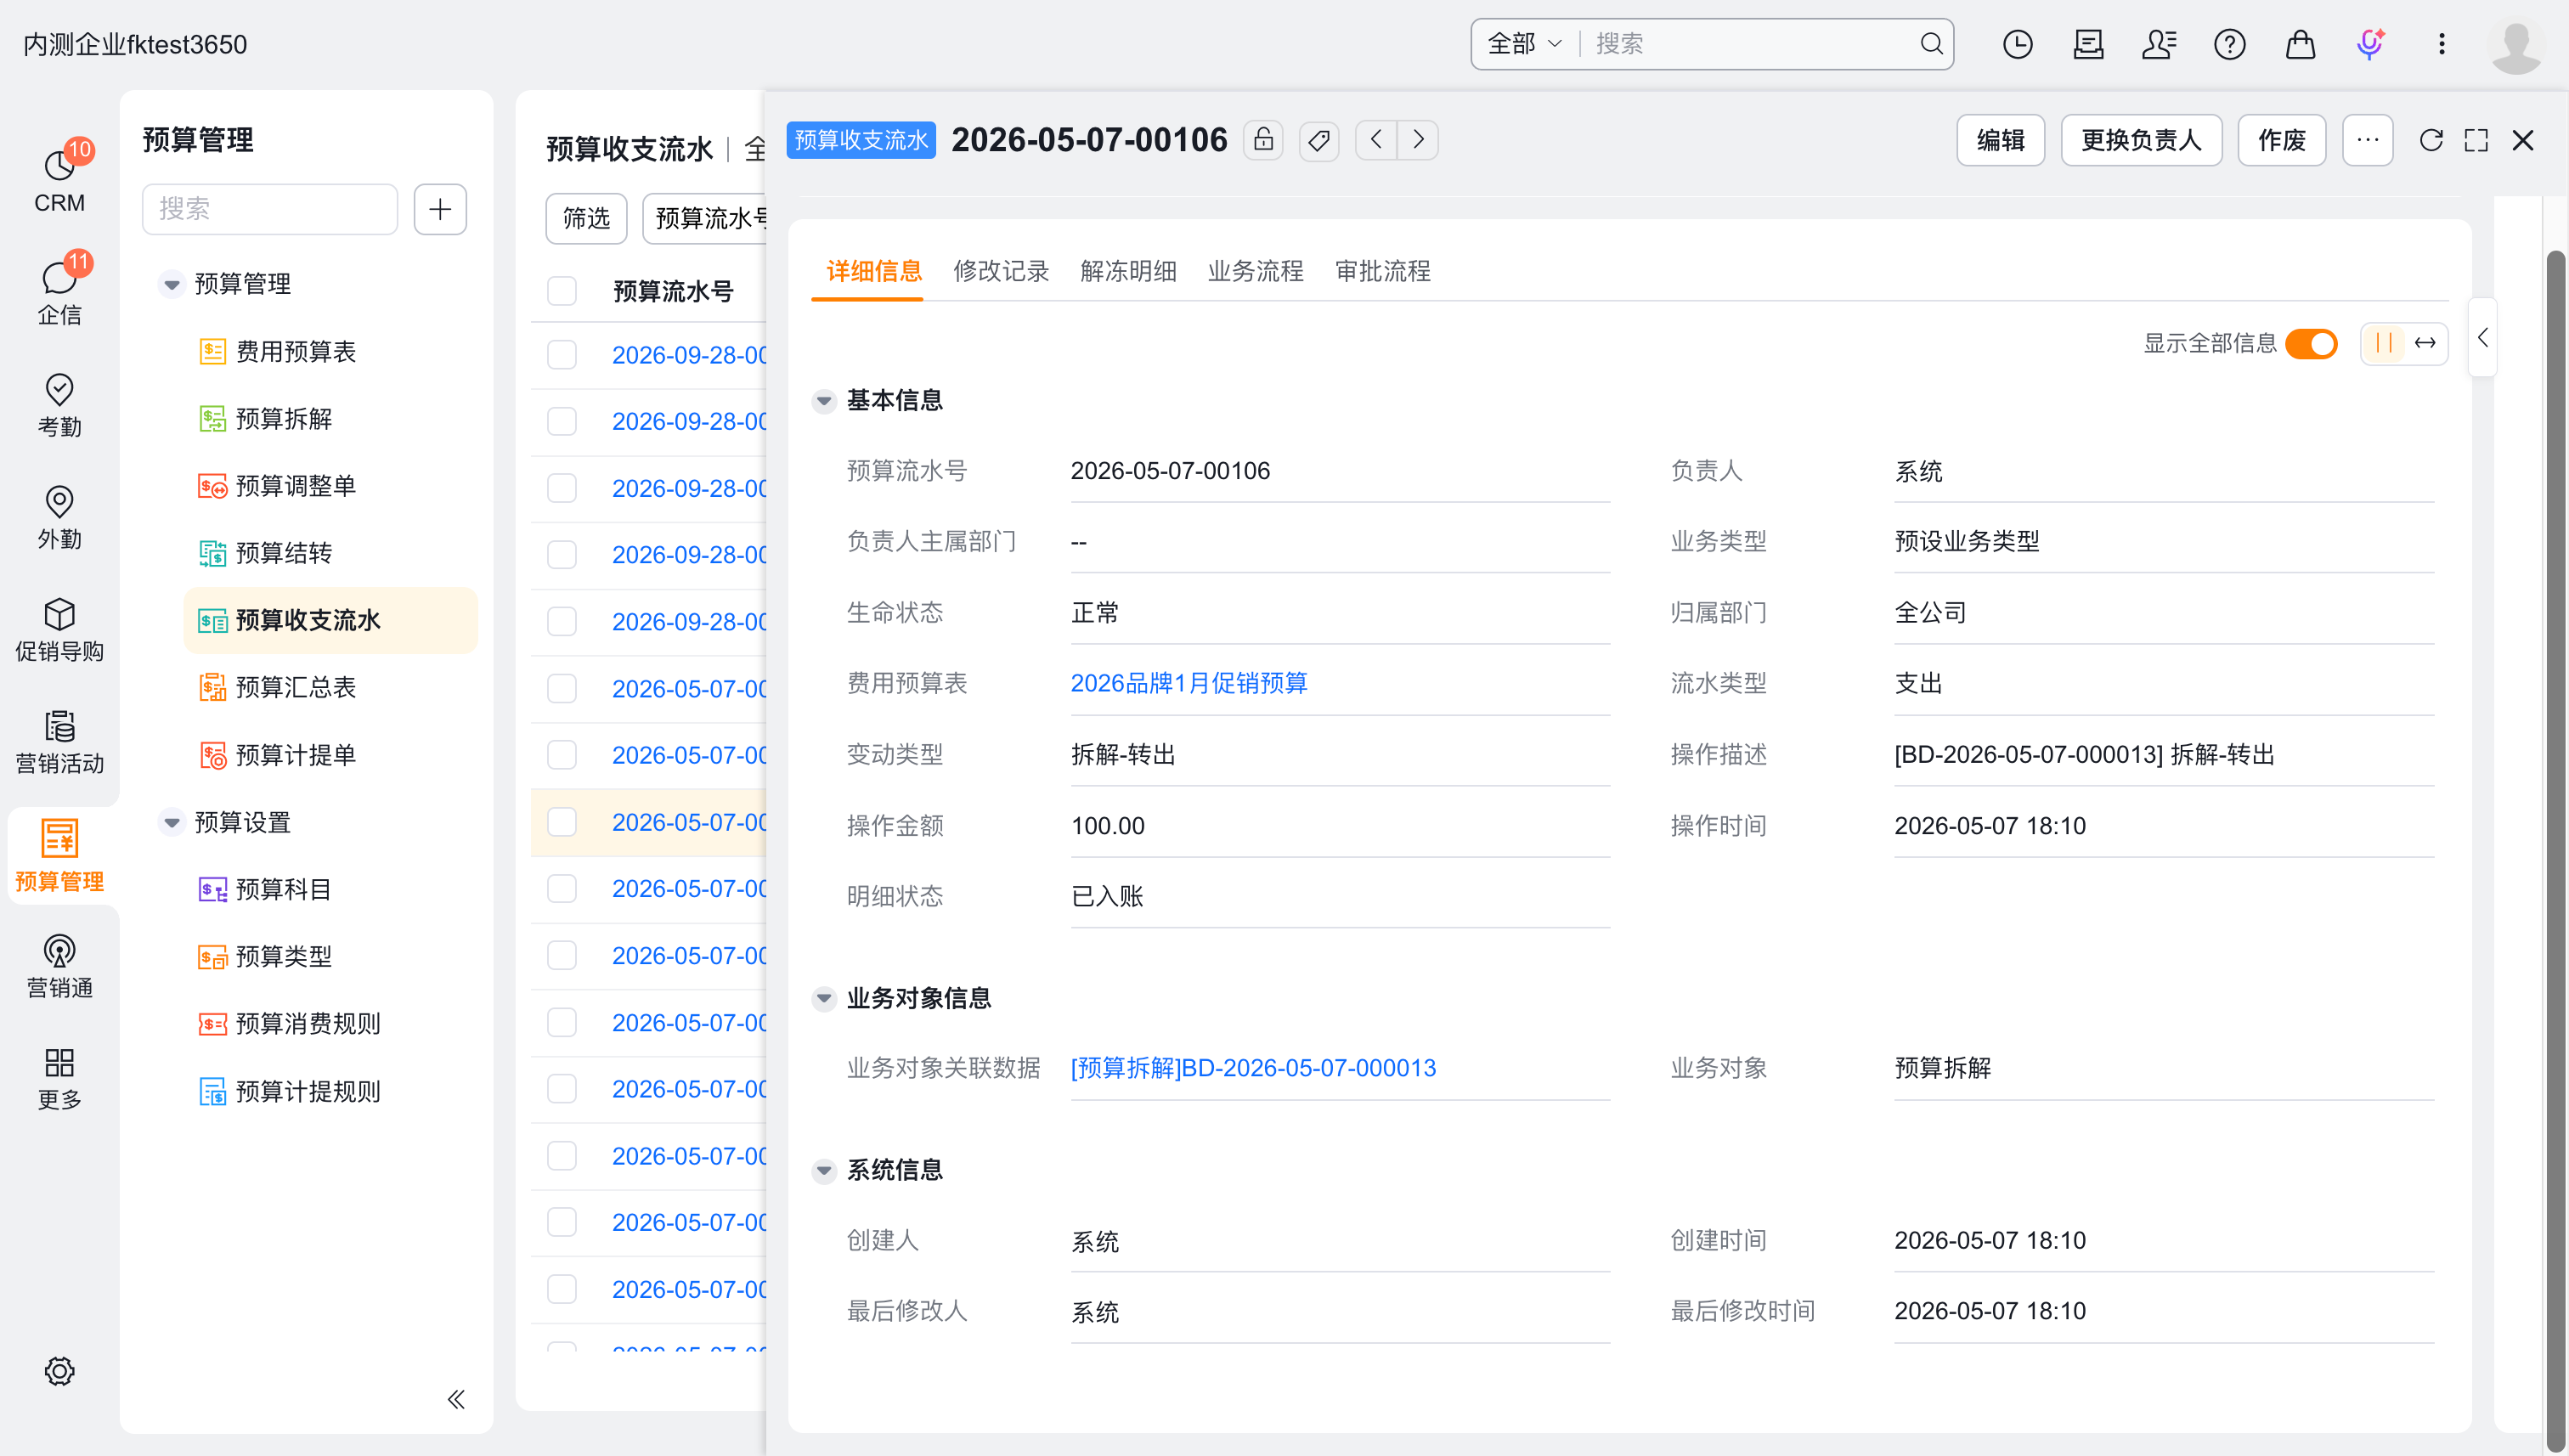Focus the global 搜索 input field

pos(1750,44)
